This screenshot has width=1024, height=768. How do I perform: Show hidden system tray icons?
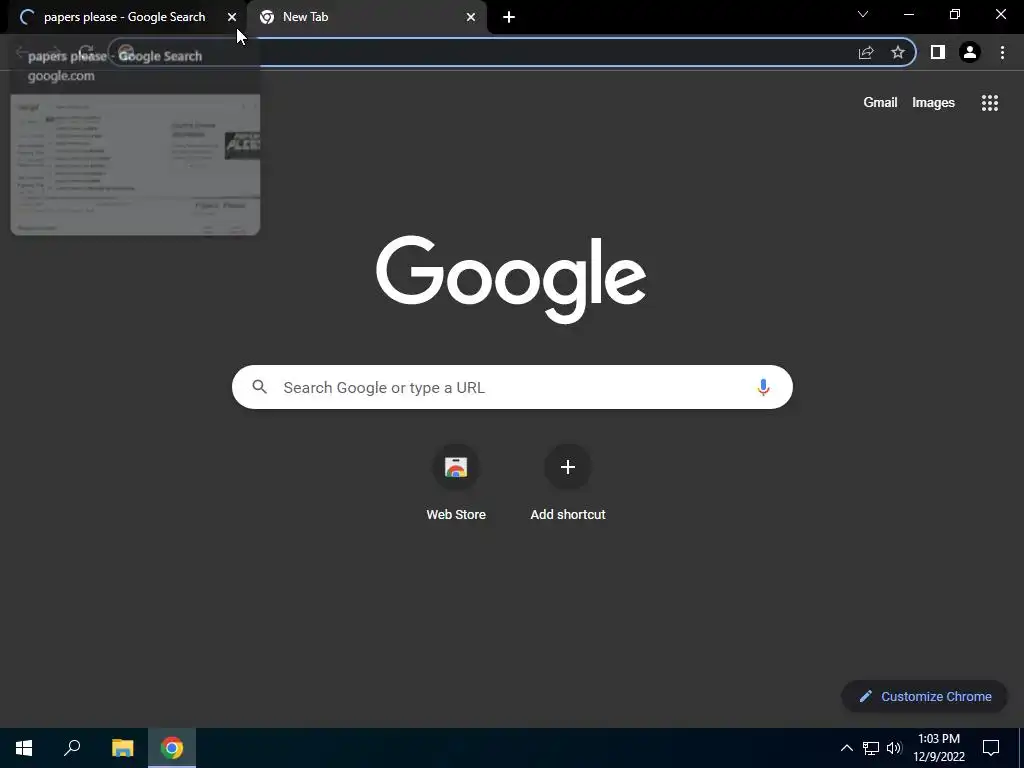tap(846, 748)
